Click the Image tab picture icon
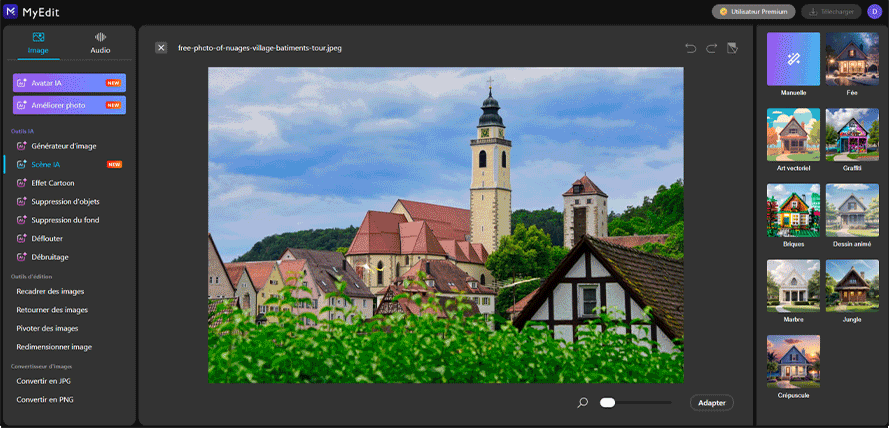The image size is (889, 428). tap(39, 37)
